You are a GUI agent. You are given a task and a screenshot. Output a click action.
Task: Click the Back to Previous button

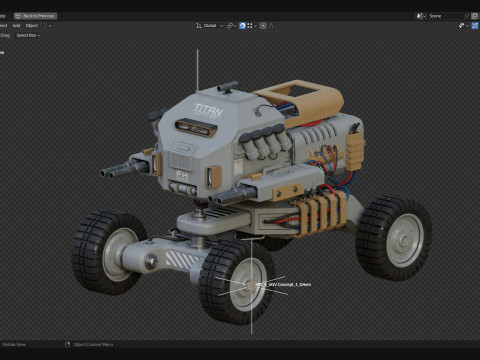35,16
